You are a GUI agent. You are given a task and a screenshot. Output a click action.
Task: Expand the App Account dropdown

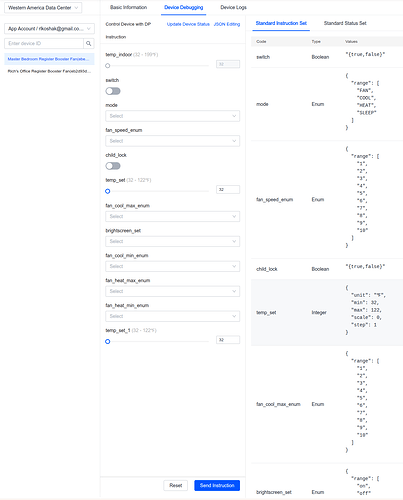(x=49, y=29)
